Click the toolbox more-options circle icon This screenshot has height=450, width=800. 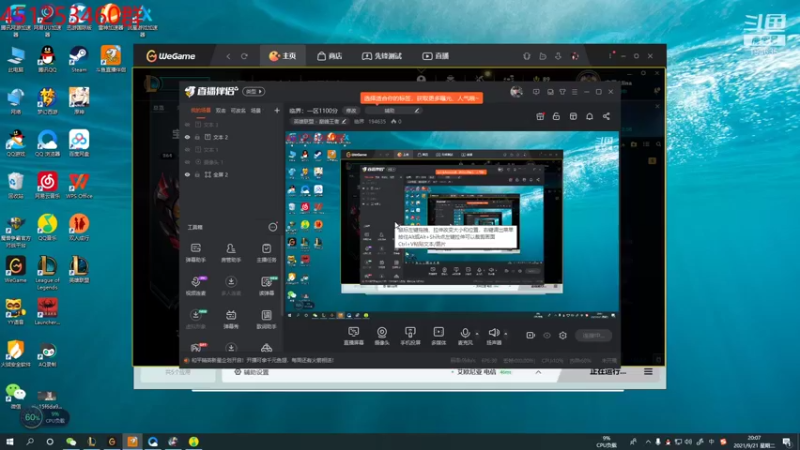tap(273, 227)
